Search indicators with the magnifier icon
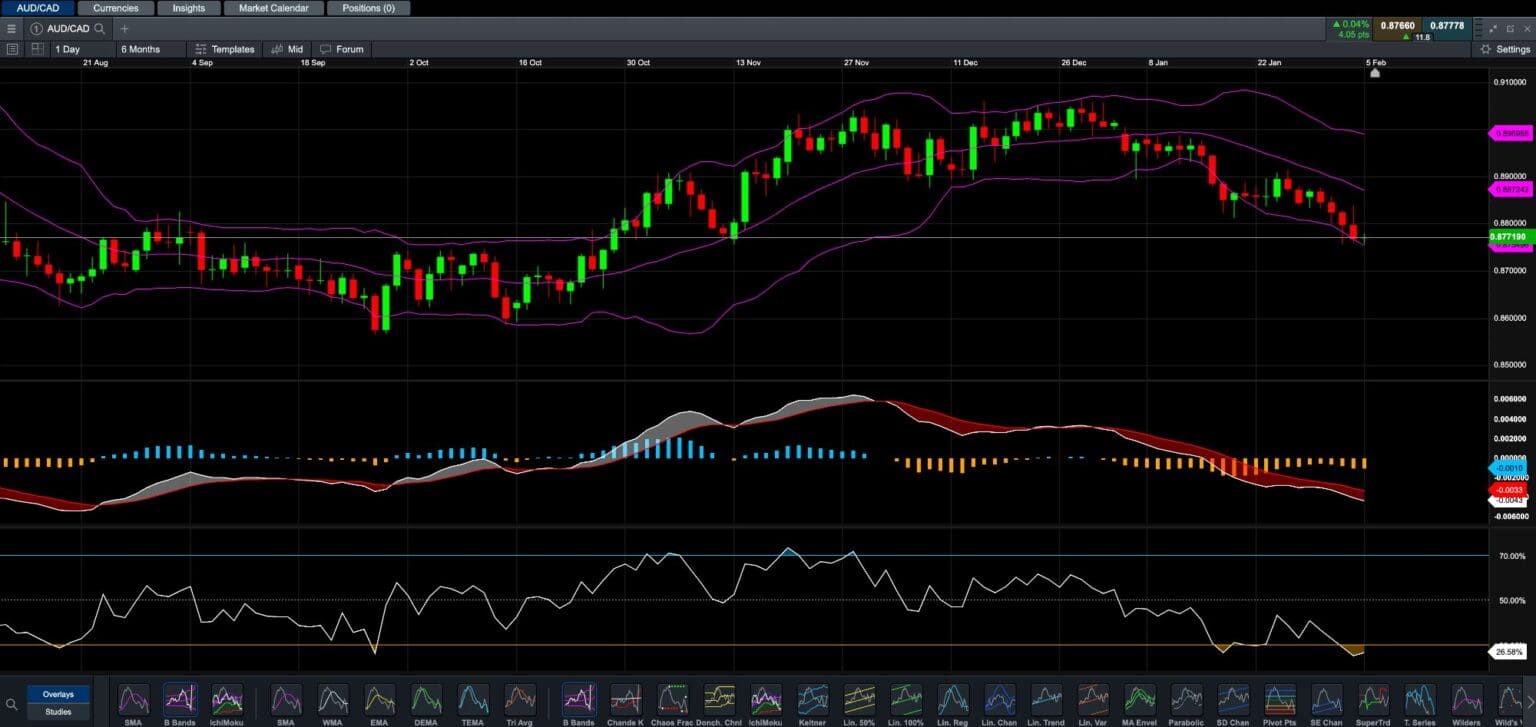 tap(12, 704)
